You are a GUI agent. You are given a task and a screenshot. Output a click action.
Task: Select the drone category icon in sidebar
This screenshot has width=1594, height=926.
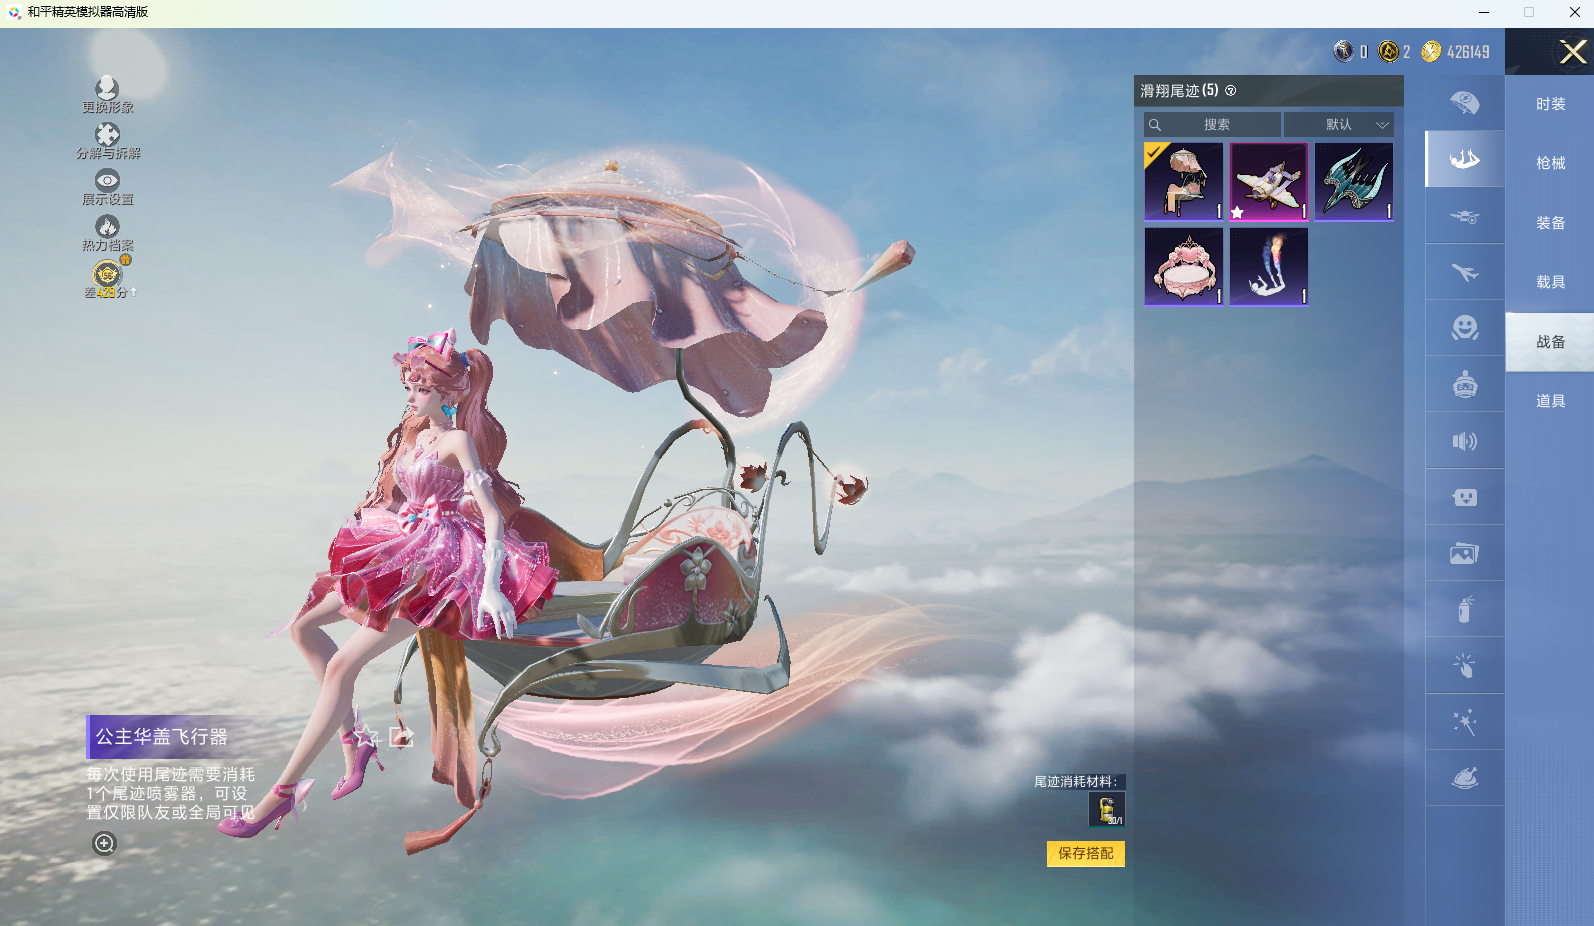pyautogui.click(x=1465, y=215)
